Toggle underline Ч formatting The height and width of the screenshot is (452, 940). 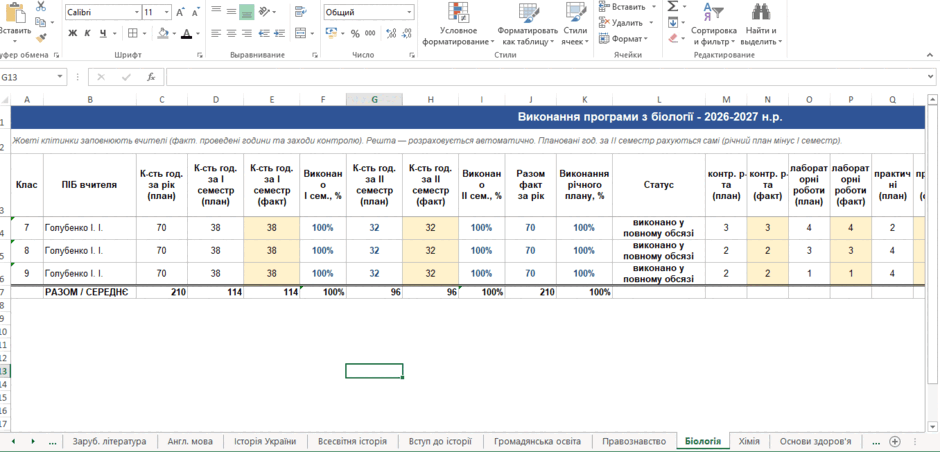coord(103,33)
